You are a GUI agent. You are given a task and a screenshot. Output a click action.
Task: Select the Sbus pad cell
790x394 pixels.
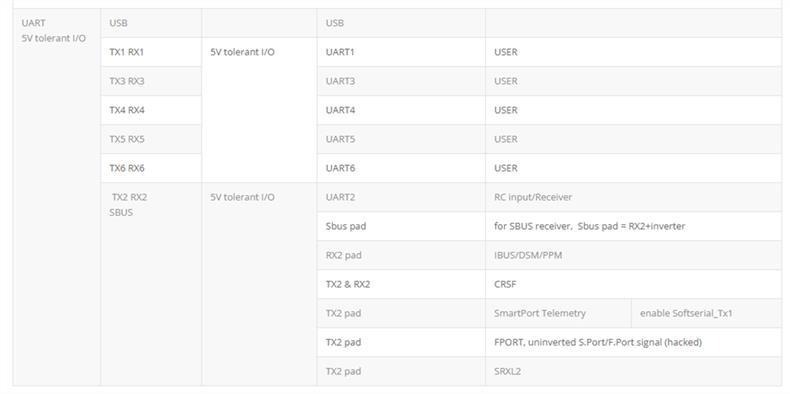[x=401, y=226]
